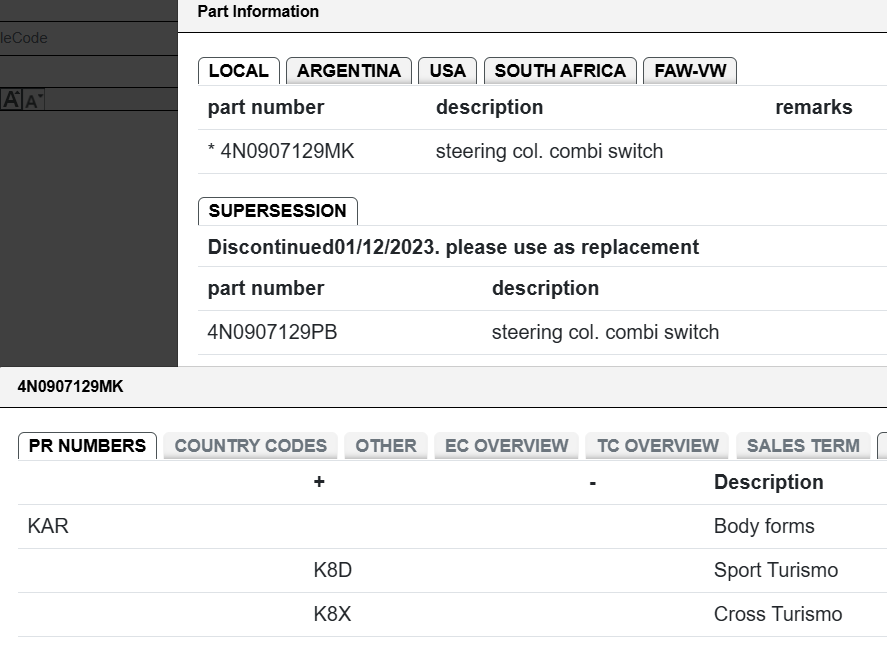Click the Body forms description

click(764, 526)
